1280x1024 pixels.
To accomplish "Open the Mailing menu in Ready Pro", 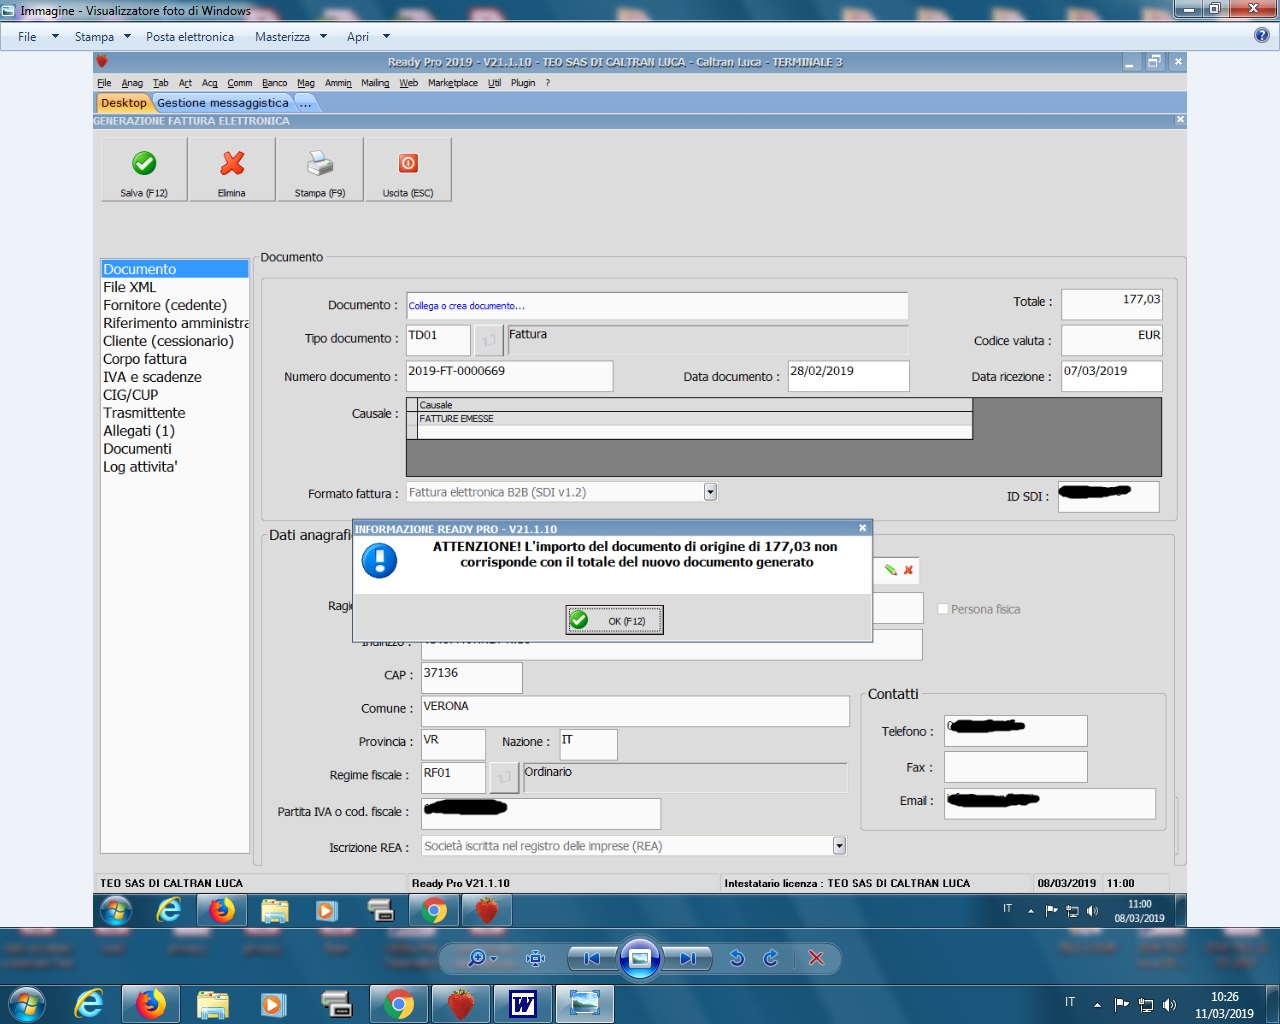I will pos(375,83).
